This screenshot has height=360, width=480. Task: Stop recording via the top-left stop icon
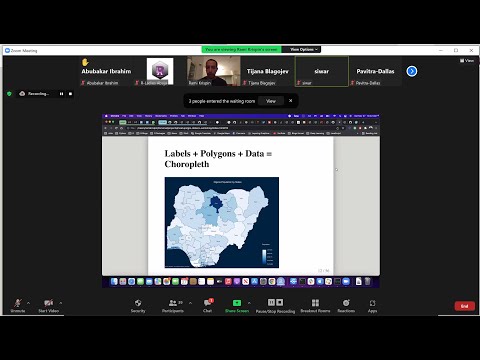[70, 94]
